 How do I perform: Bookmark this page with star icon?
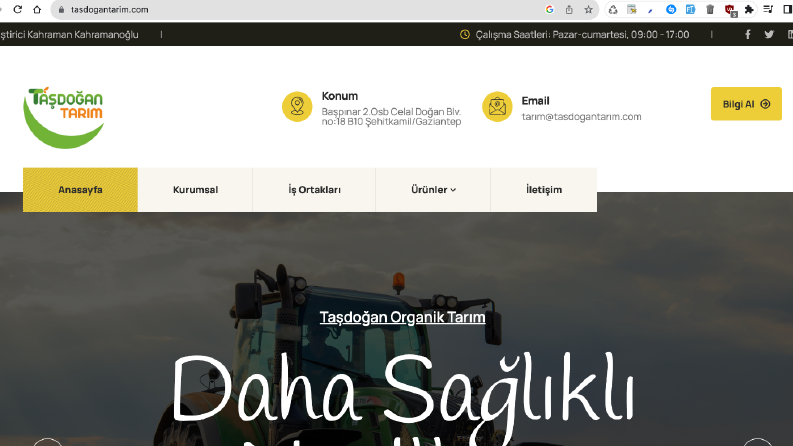pyautogui.click(x=588, y=9)
